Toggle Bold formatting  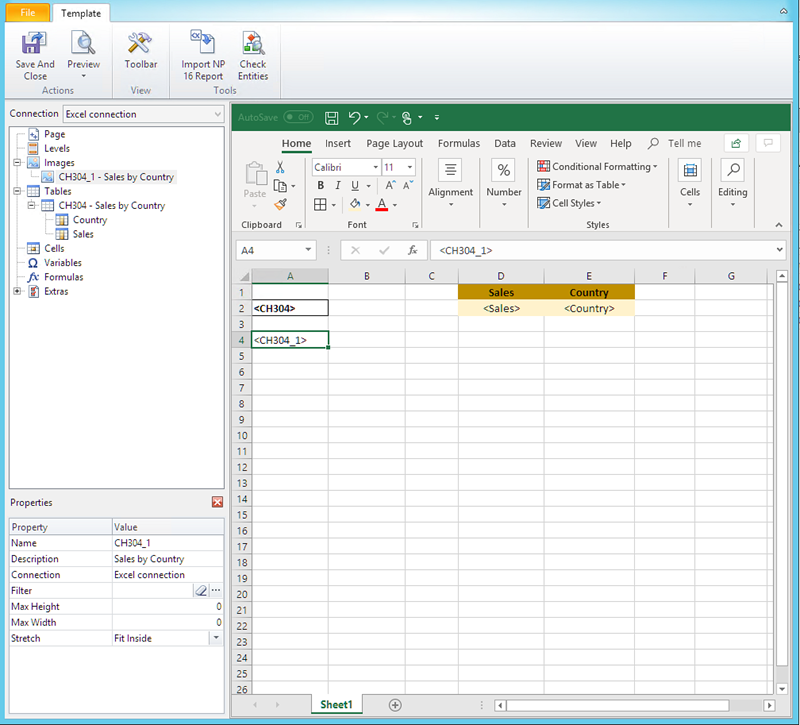320,185
